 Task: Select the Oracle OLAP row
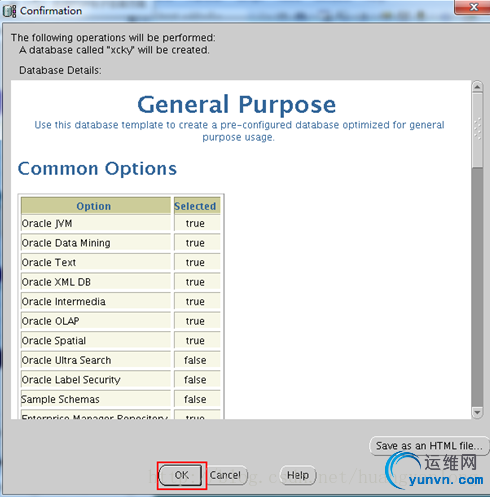click(121, 321)
